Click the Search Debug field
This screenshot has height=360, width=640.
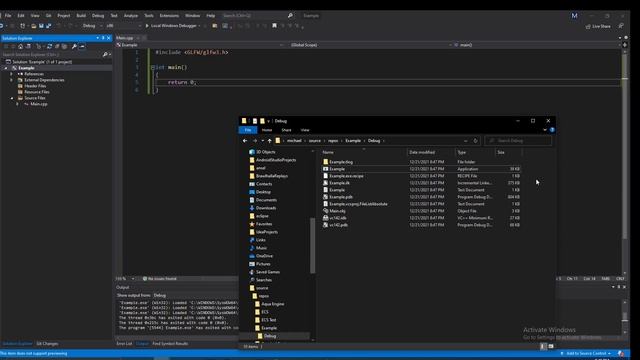[518, 141]
